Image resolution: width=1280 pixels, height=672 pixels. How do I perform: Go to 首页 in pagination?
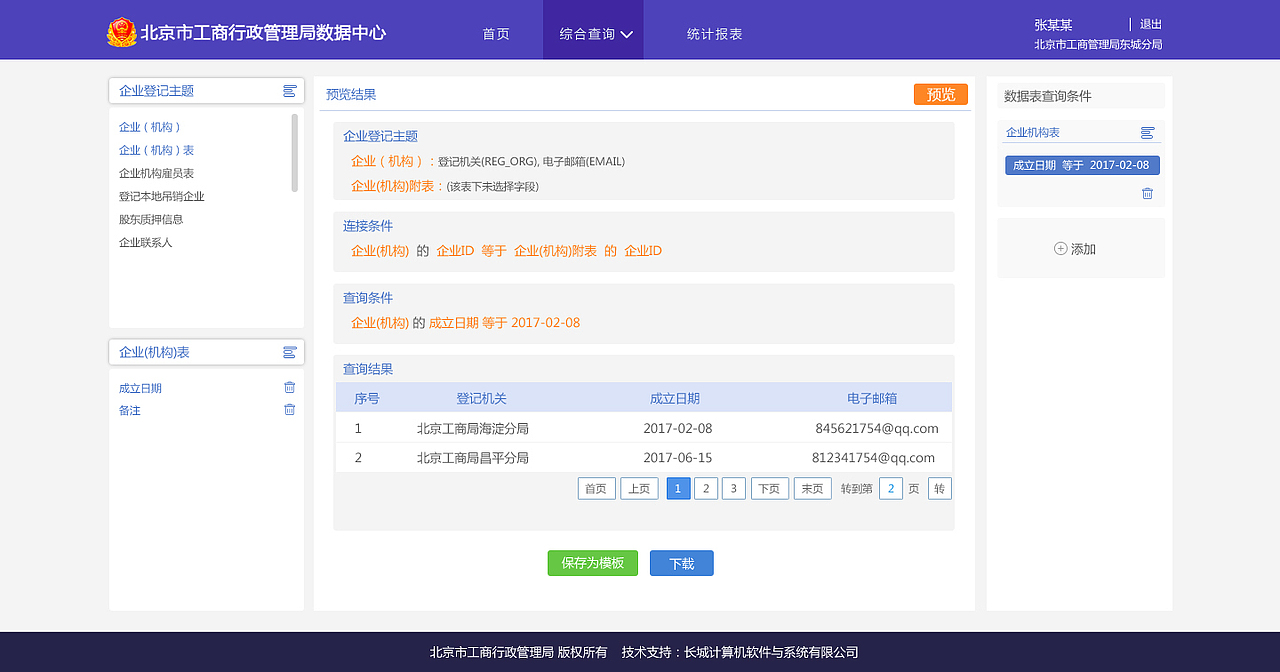(x=596, y=488)
